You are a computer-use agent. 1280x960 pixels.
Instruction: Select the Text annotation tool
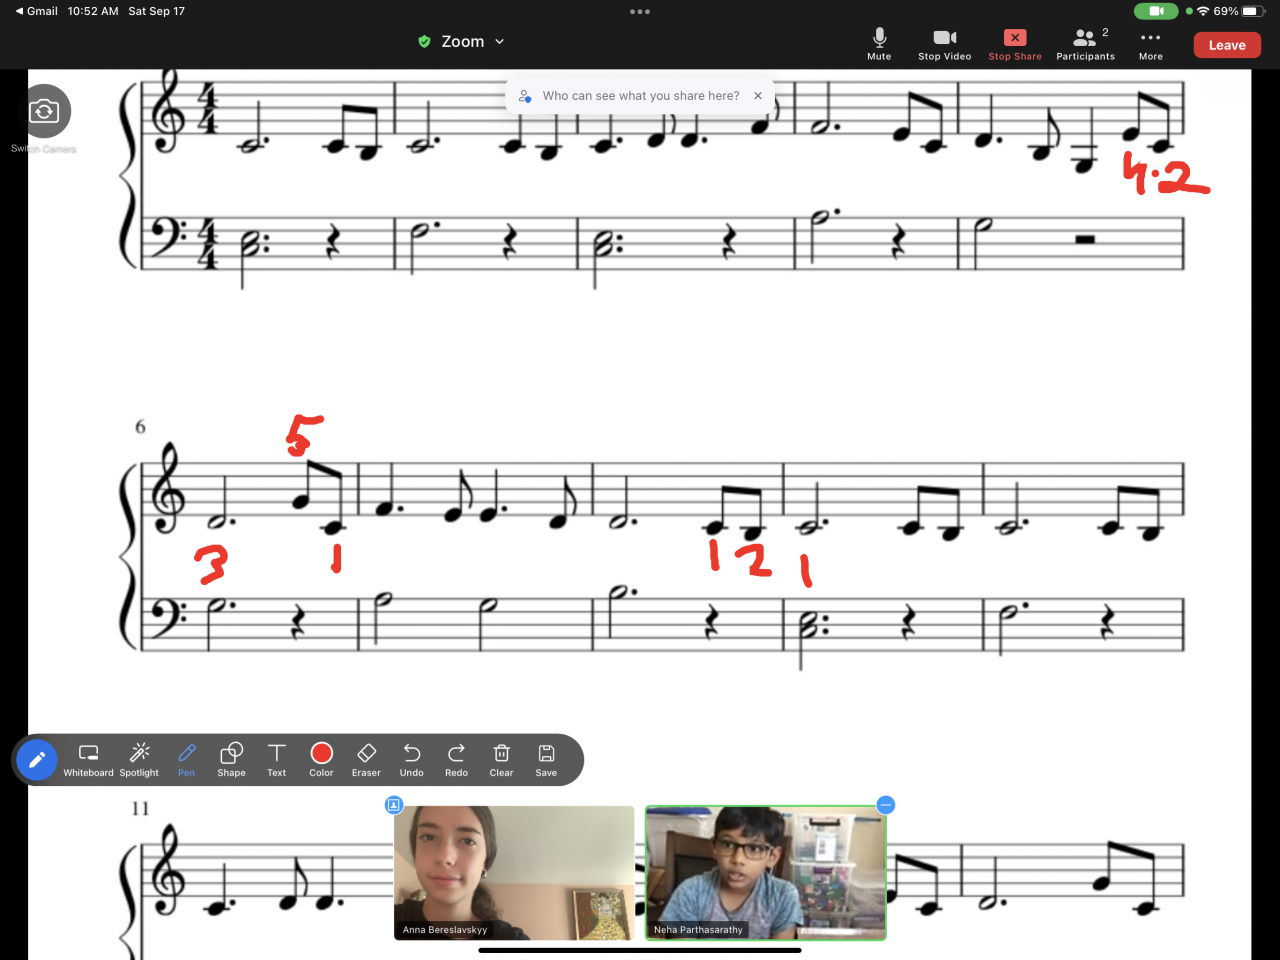277,760
